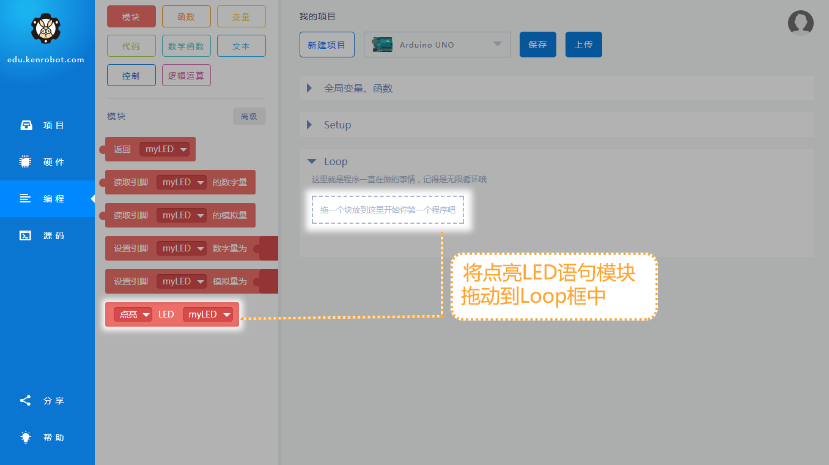829x465 pixels.
Task: Expand the 全局变量、函数 section
Action: tap(309, 88)
